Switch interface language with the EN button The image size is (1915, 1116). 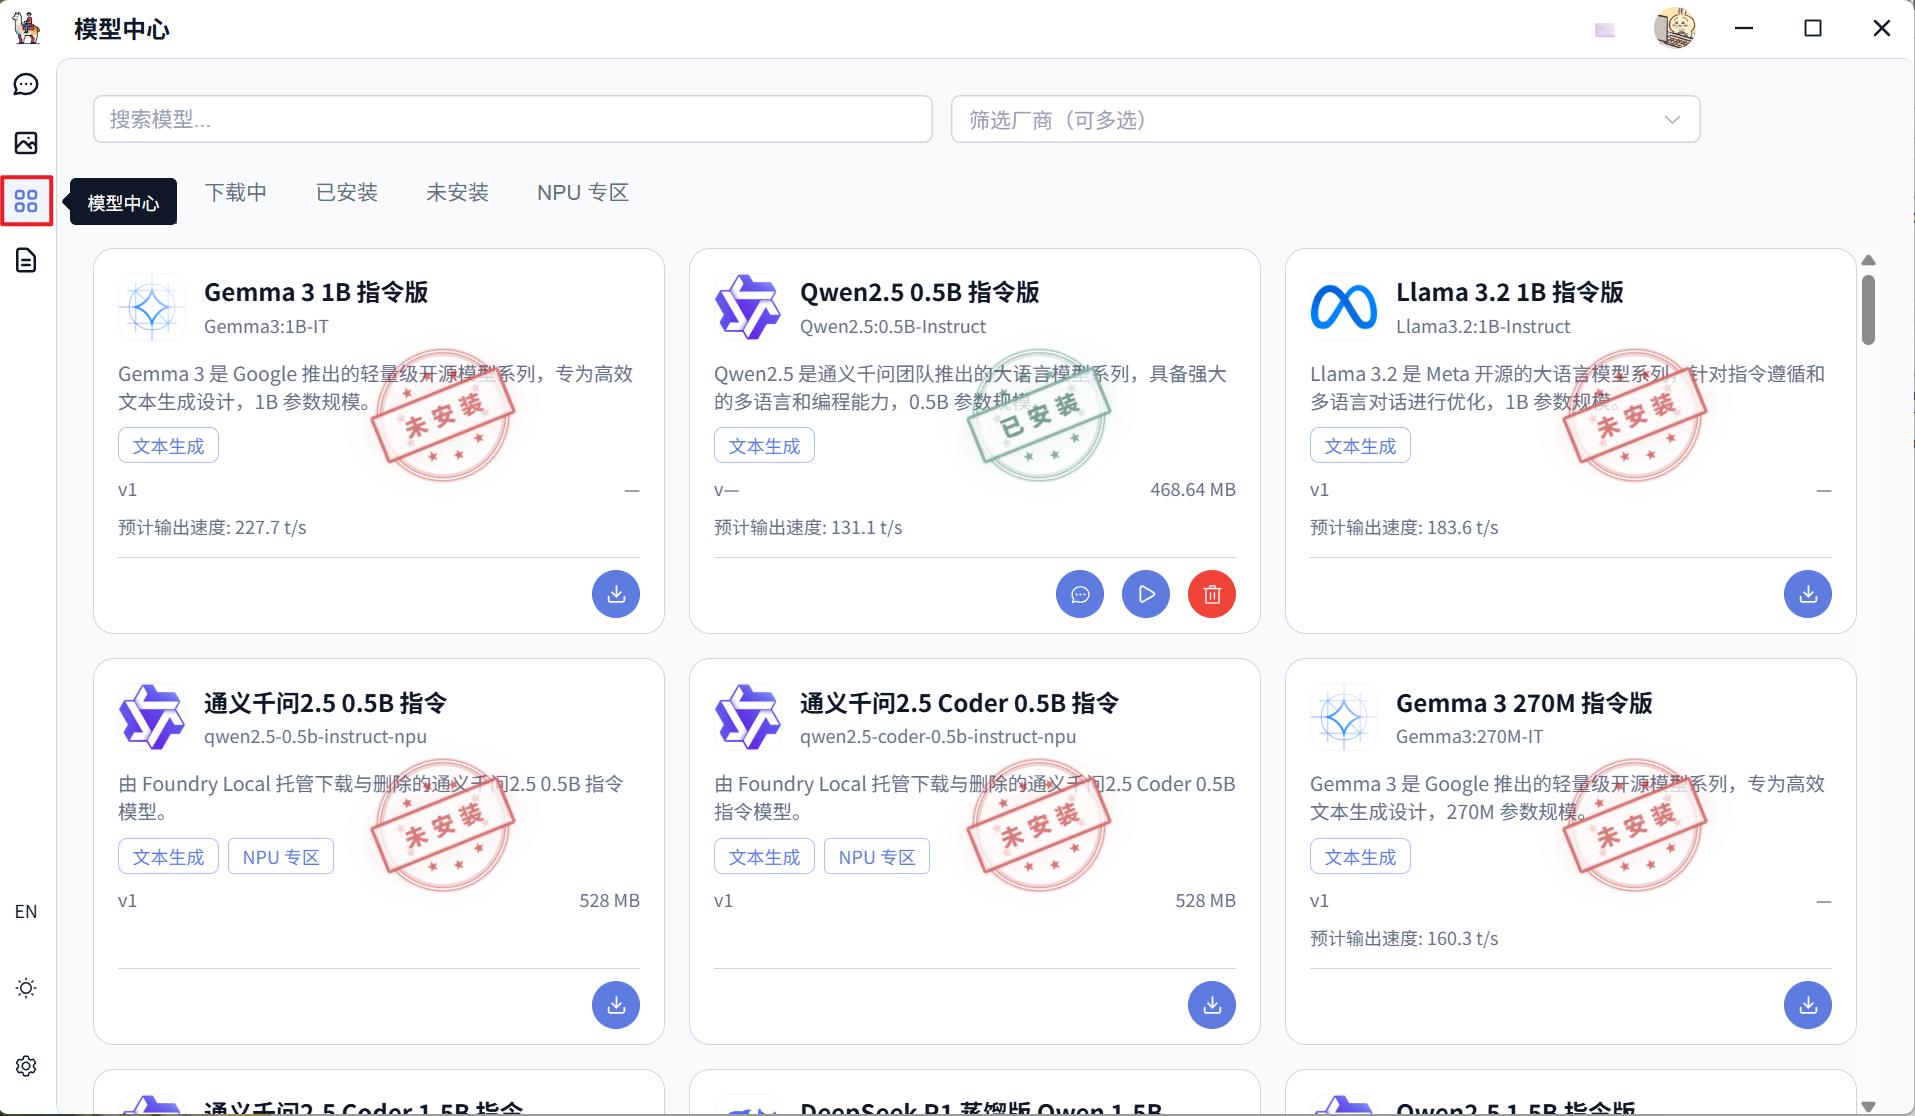26,912
